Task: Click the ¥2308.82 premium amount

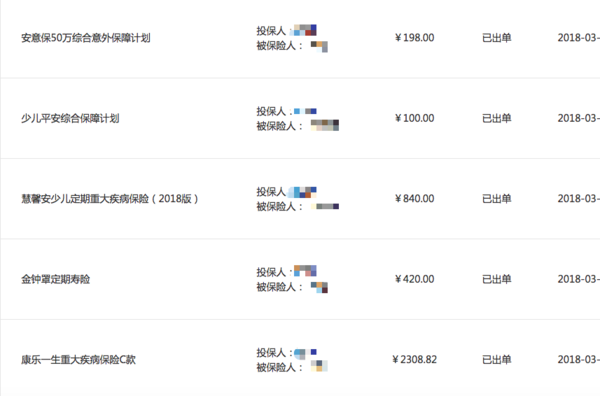Action: pos(415,359)
